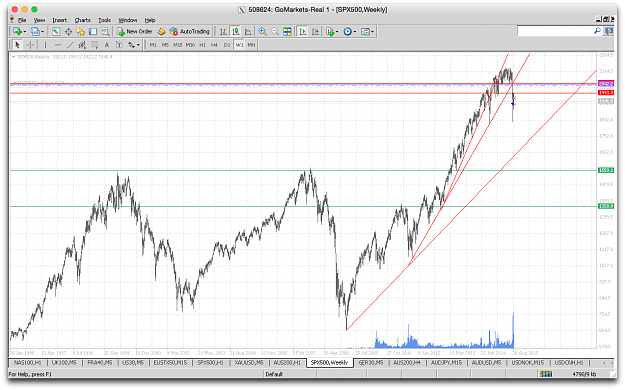This screenshot has width=625, height=390.
Task: Toggle Chart Shift button
Action: point(315,32)
